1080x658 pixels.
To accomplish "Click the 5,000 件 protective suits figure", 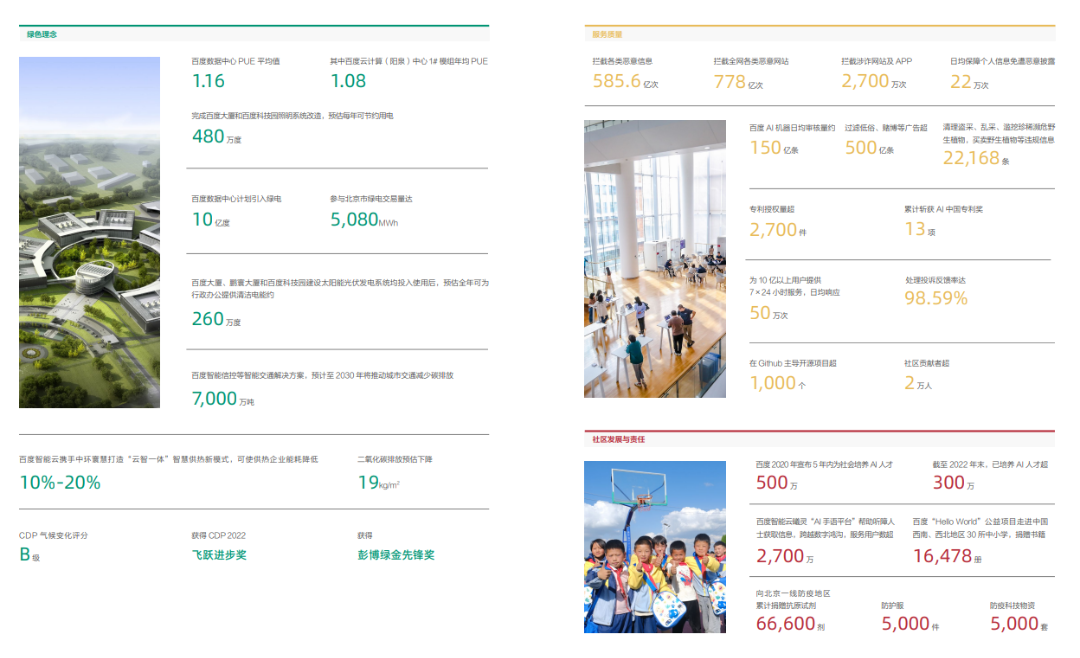I will point(910,624).
